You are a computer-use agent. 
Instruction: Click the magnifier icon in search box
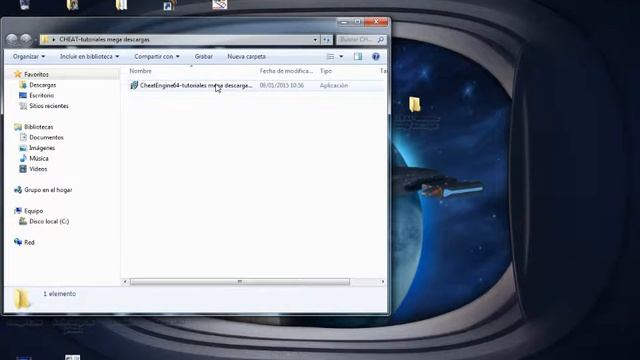(380, 40)
